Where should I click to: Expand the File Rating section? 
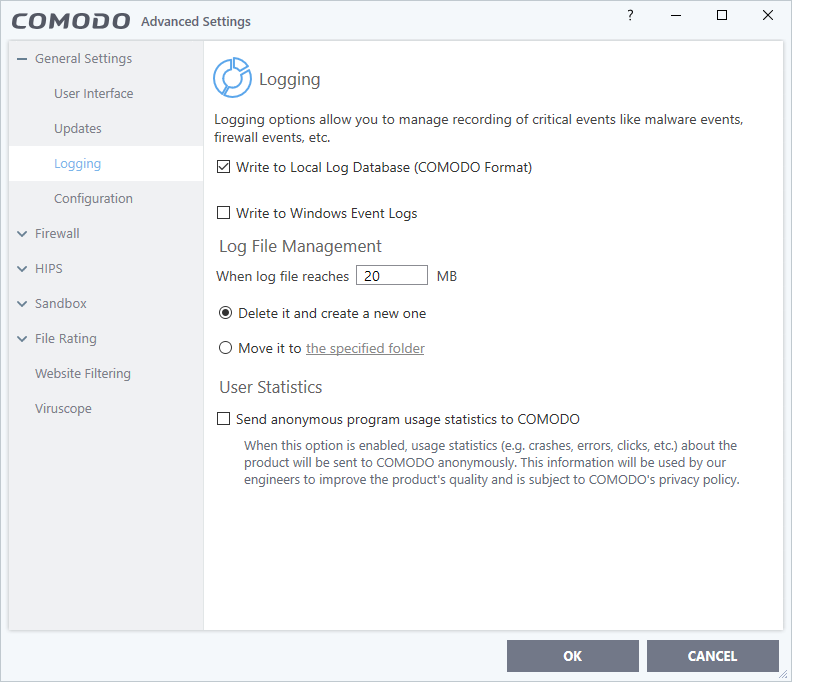pos(22,339)
